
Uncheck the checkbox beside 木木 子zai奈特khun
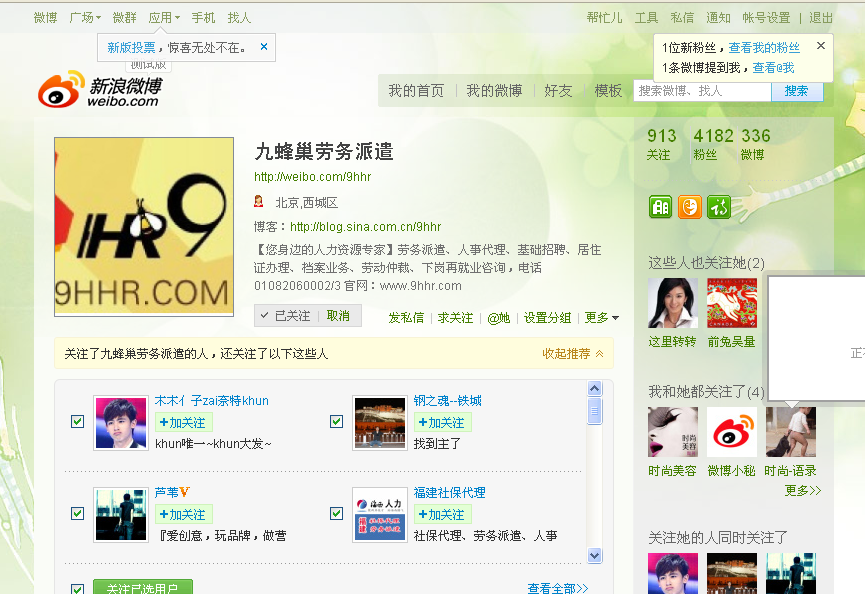(x=77, y=421)
